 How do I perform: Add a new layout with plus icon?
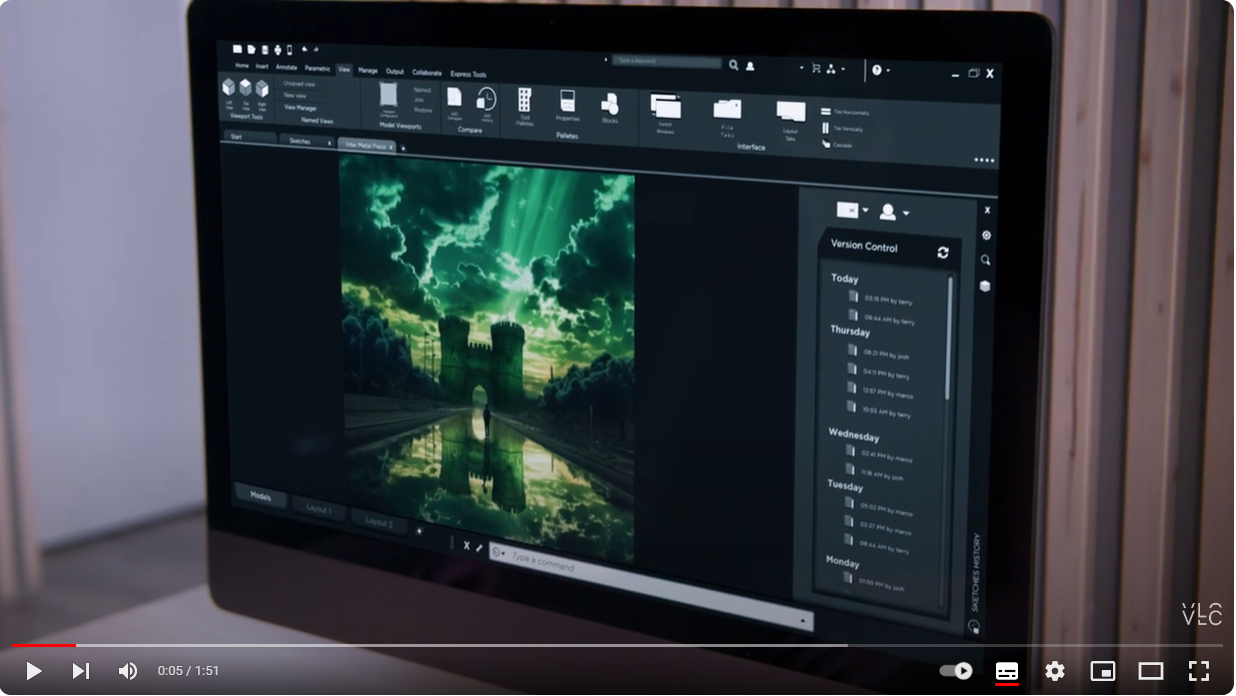pyautogui.click(x=418, y=531)
